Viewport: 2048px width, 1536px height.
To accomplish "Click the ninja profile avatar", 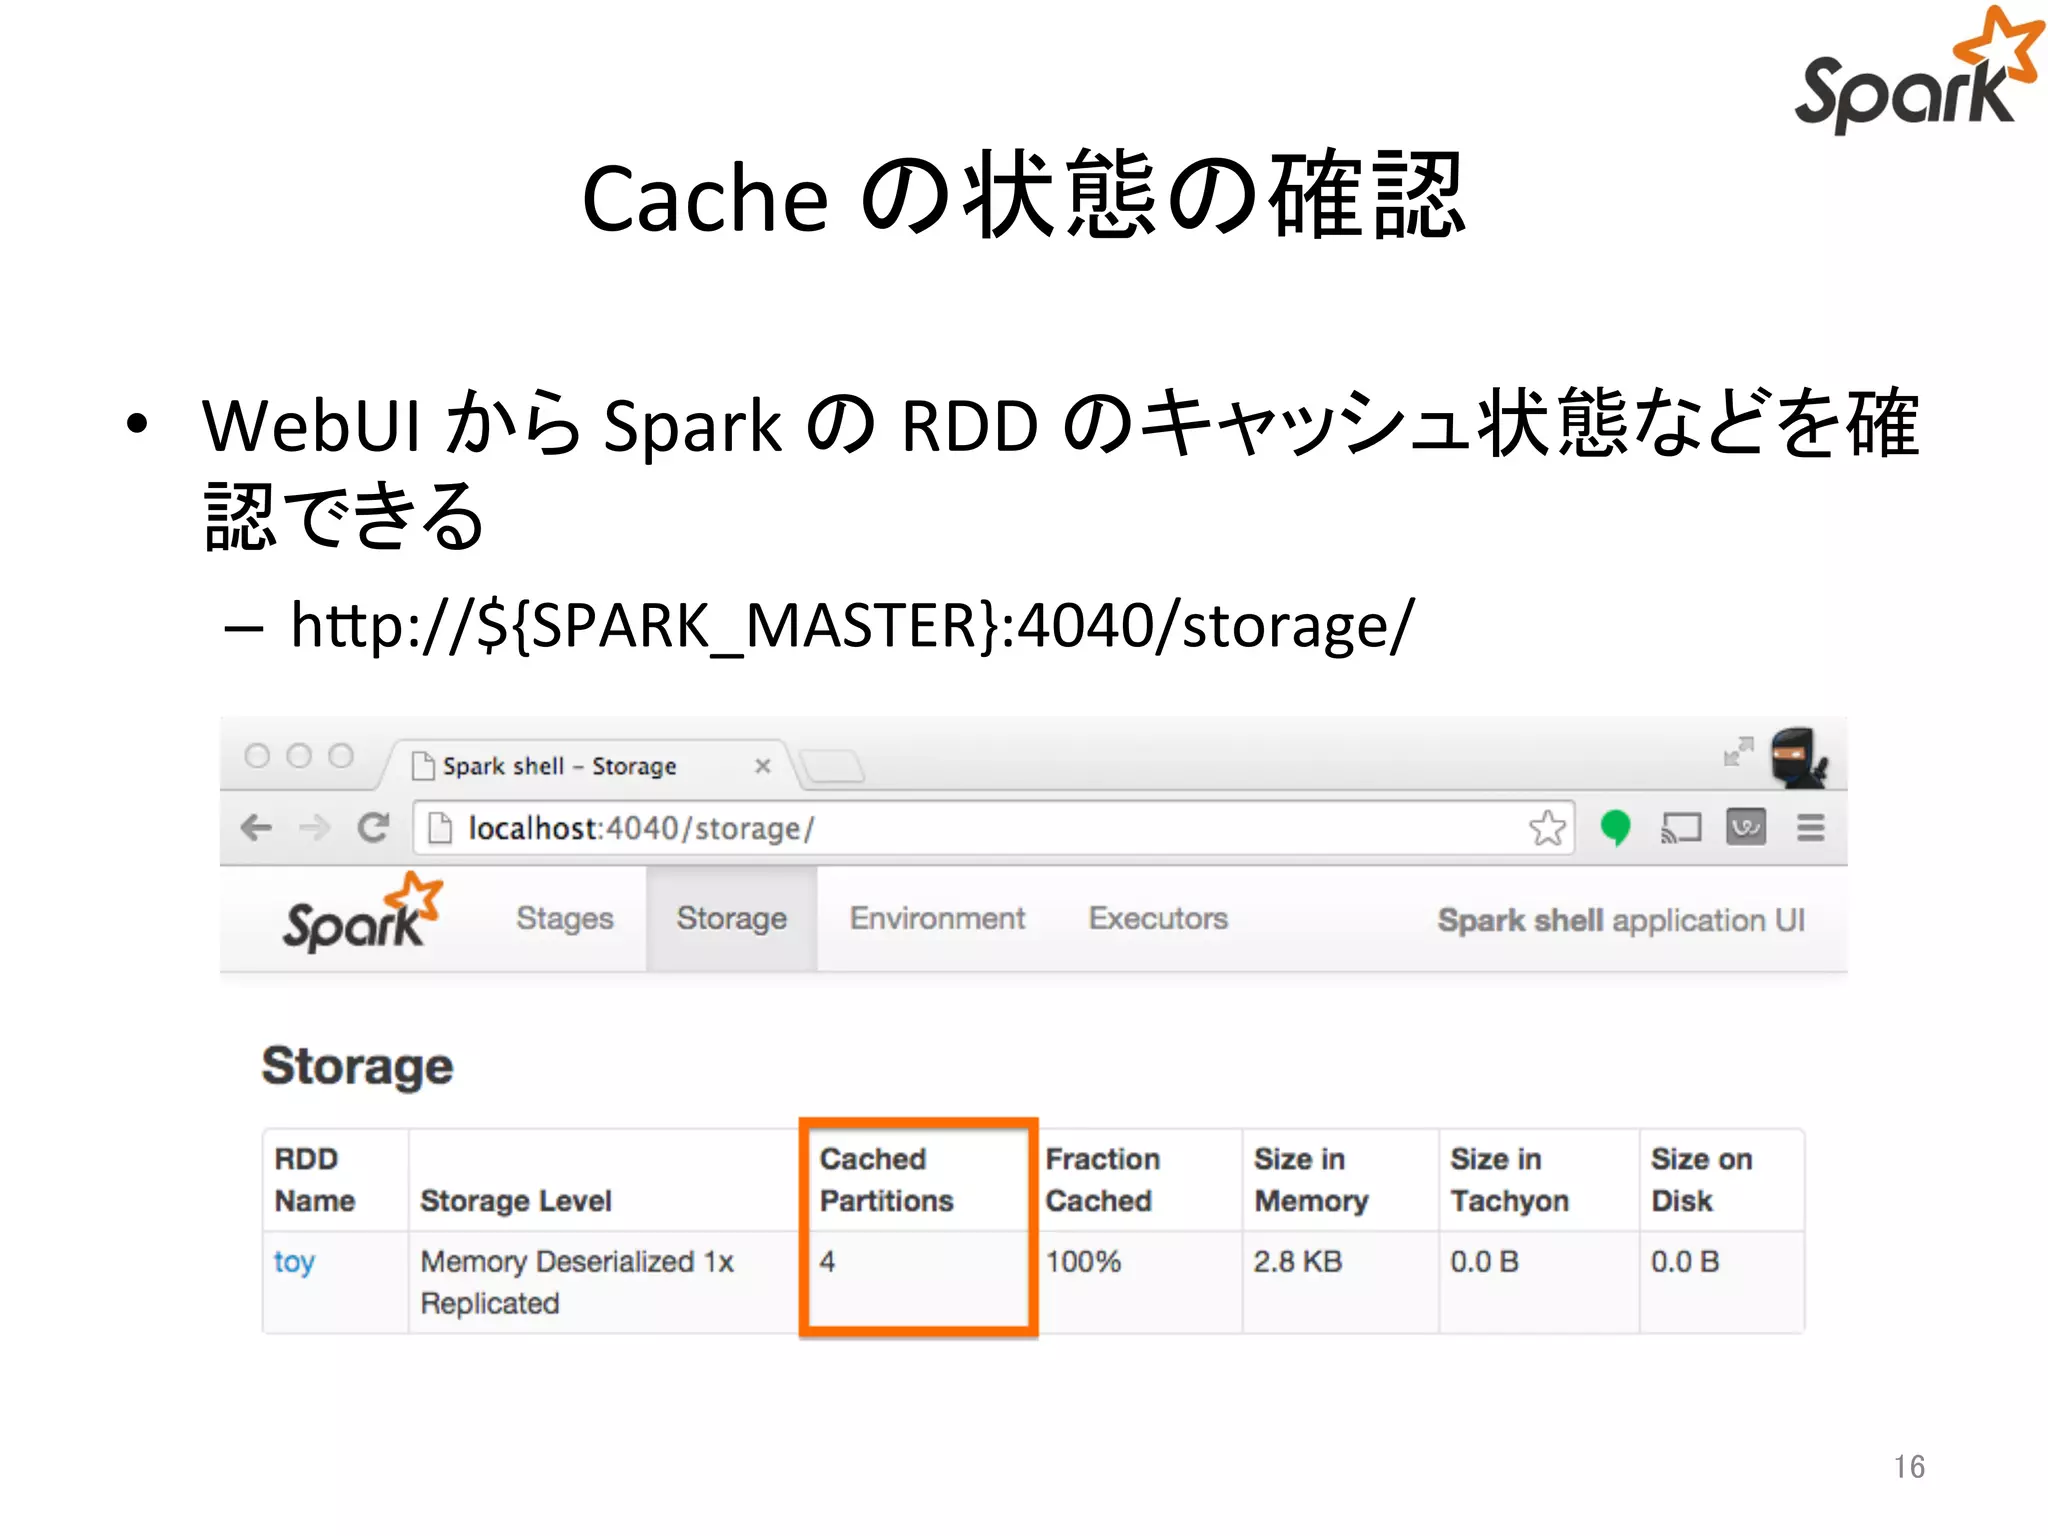I will [x=1798, y=757].
